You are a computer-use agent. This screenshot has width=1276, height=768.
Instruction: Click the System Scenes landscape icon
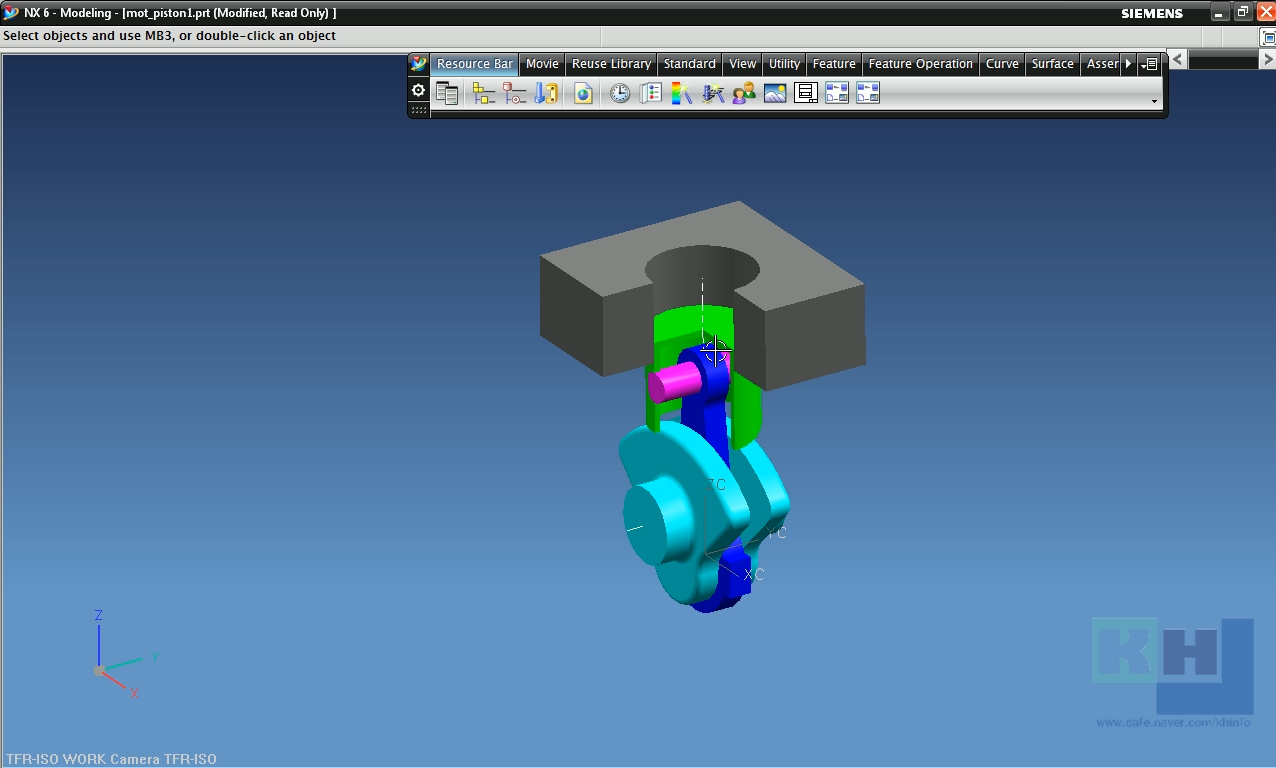pos(775,94)
